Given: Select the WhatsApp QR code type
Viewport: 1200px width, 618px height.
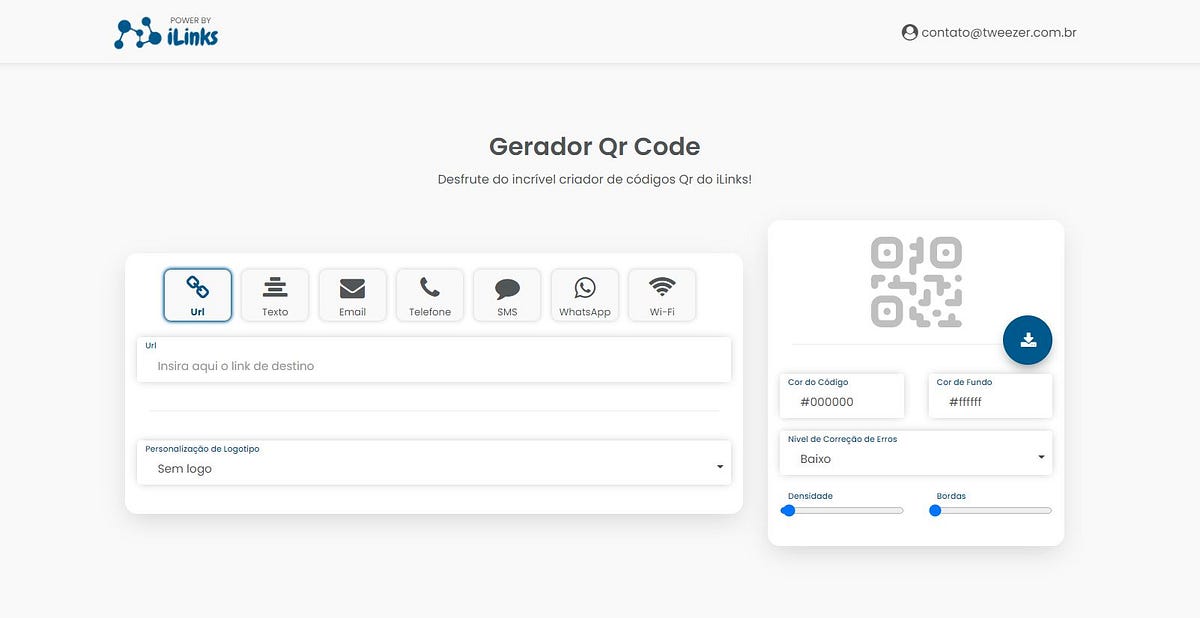Looking at the screenshot, I should 584,294.
